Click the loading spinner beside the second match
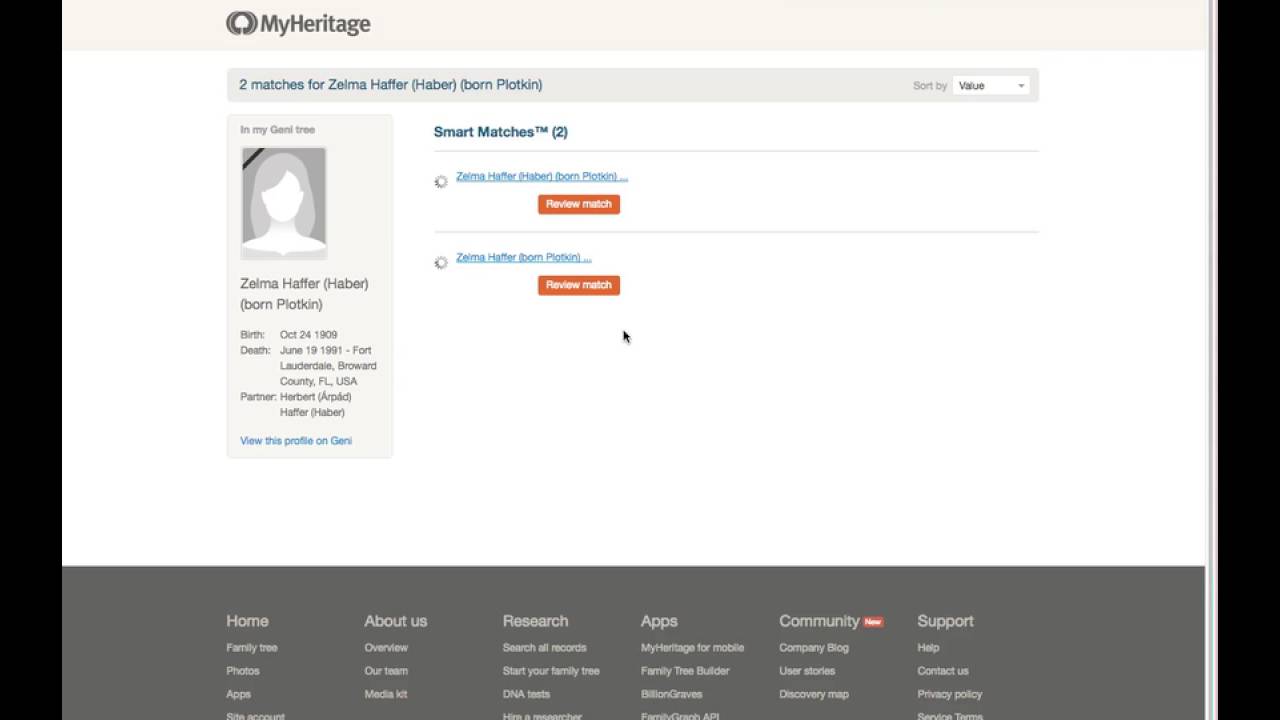 (441, 263)
